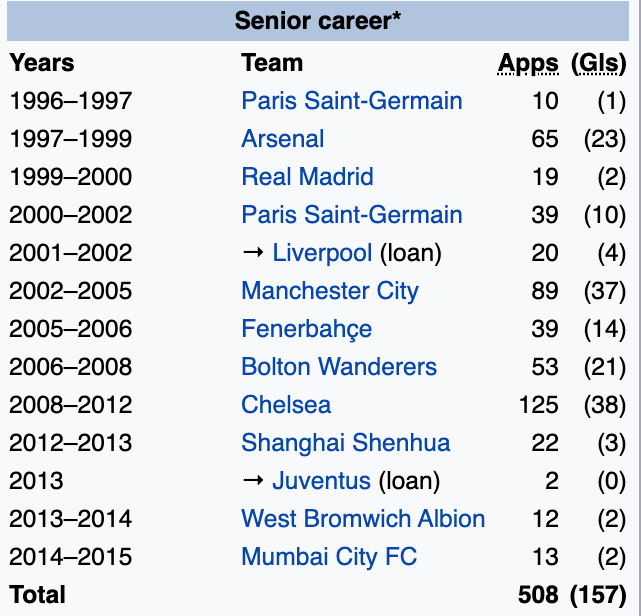This screenshot has height=616, width=641.
Task: Click the Total row label
Action: [x=37, y=594]
